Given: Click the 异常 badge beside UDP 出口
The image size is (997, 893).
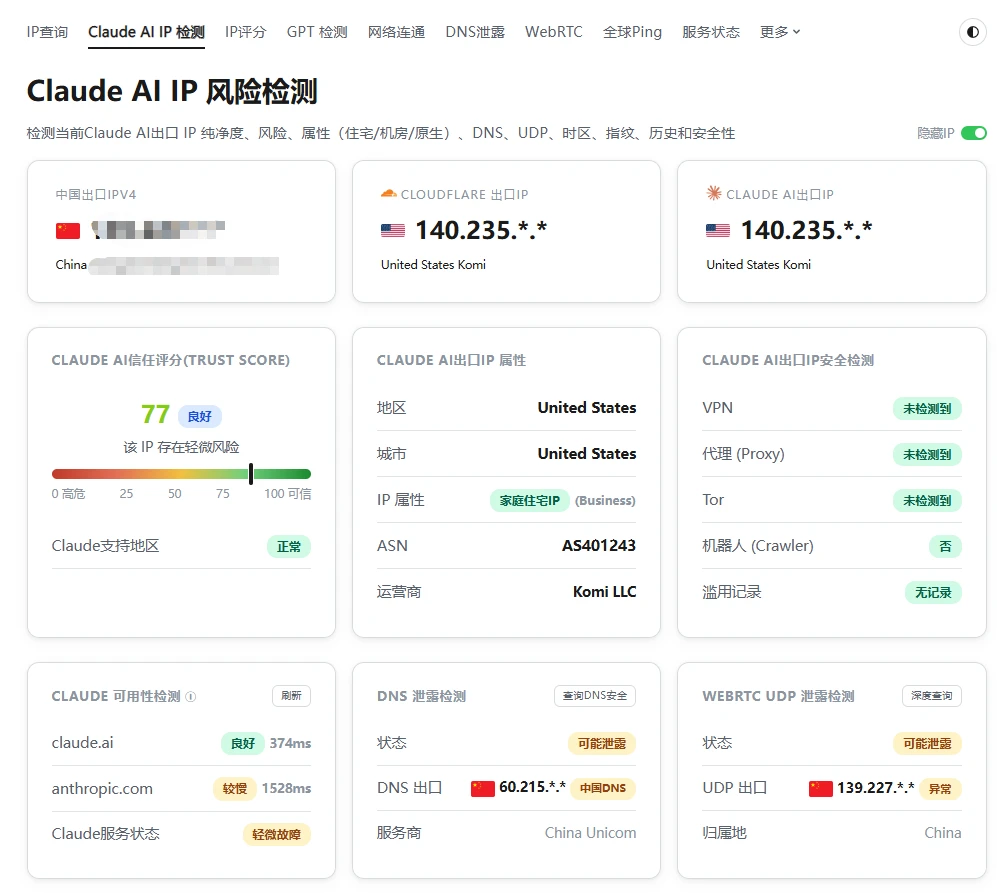Looking at the screenshot, I should click(x=940, y=789).
